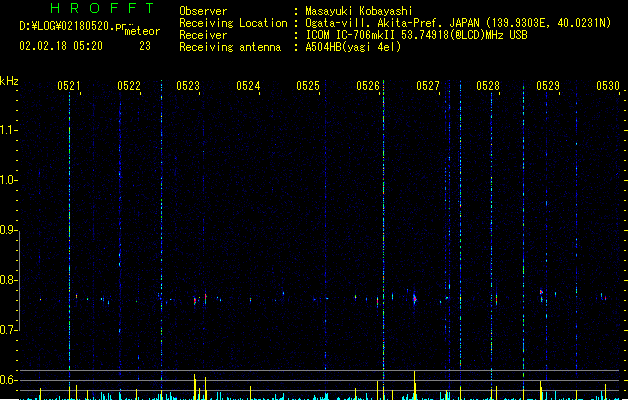629x400 pixels.
Task: Click the HROFFT title text
Action: point(102,8)
